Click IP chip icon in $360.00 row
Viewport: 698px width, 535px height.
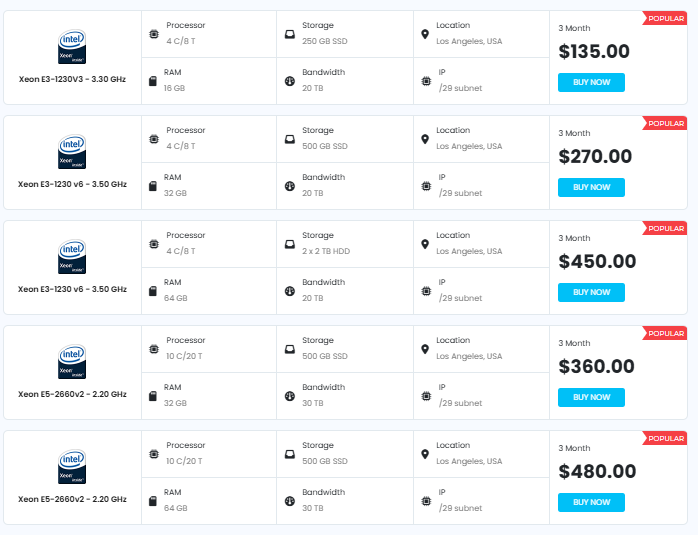point(426,396)
